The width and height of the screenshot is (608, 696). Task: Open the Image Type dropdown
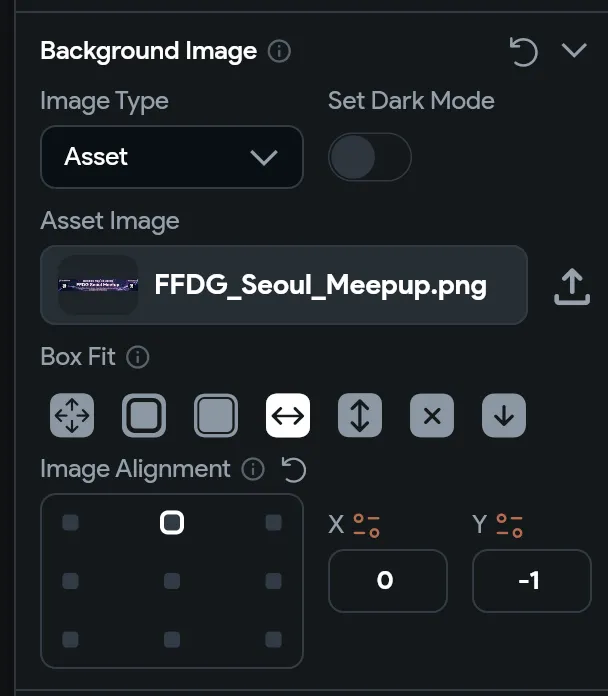(171, 157)
